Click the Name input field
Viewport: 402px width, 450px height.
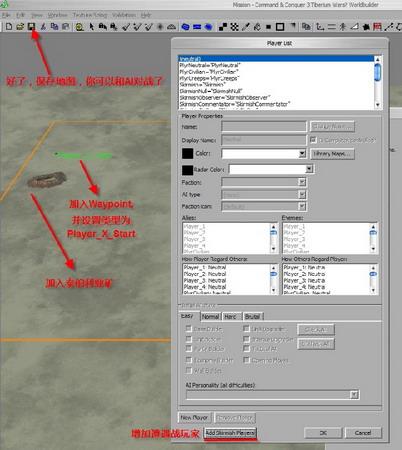coord(264,127)
